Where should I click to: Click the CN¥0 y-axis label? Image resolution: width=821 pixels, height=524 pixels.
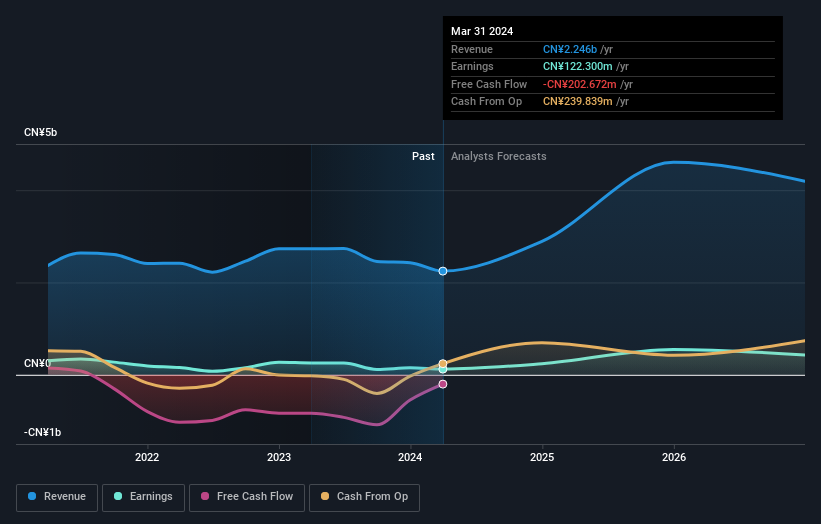38,363
